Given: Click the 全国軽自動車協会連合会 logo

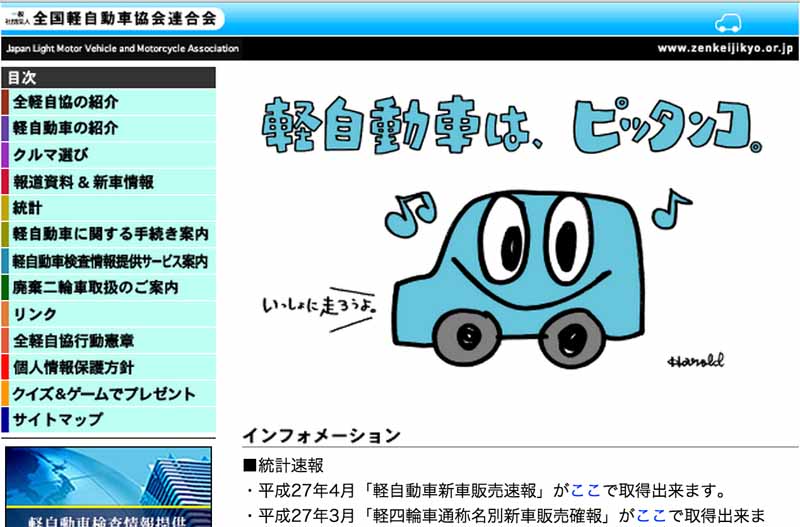Looking at the screenshot, I should tap(112, 18).
